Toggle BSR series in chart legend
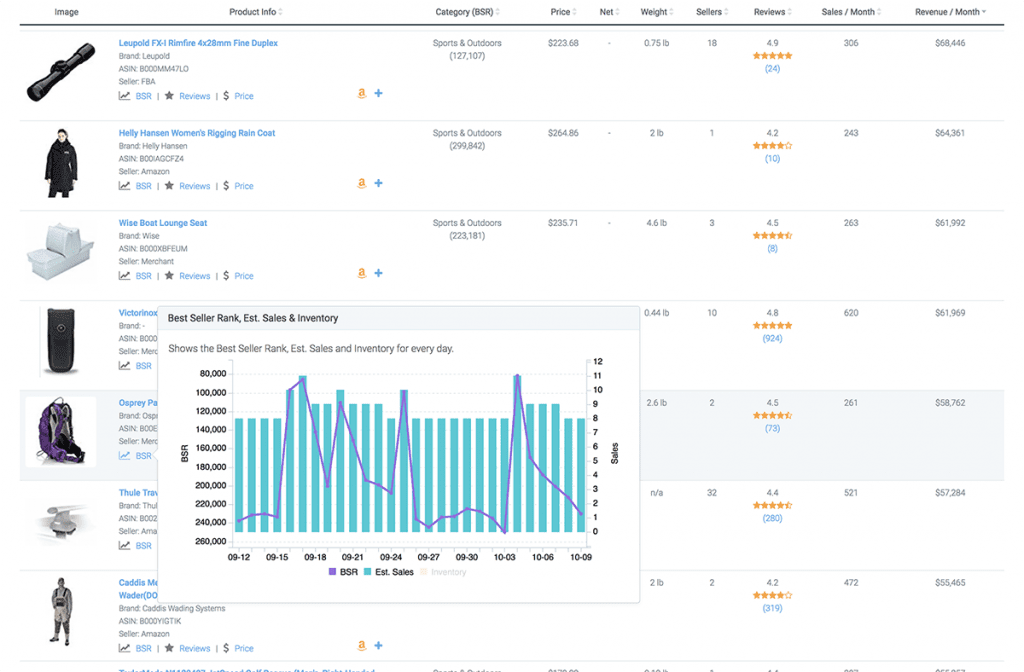Image resolution: width=1024 pixels, height=672 pixels. [x=341, y=572]
